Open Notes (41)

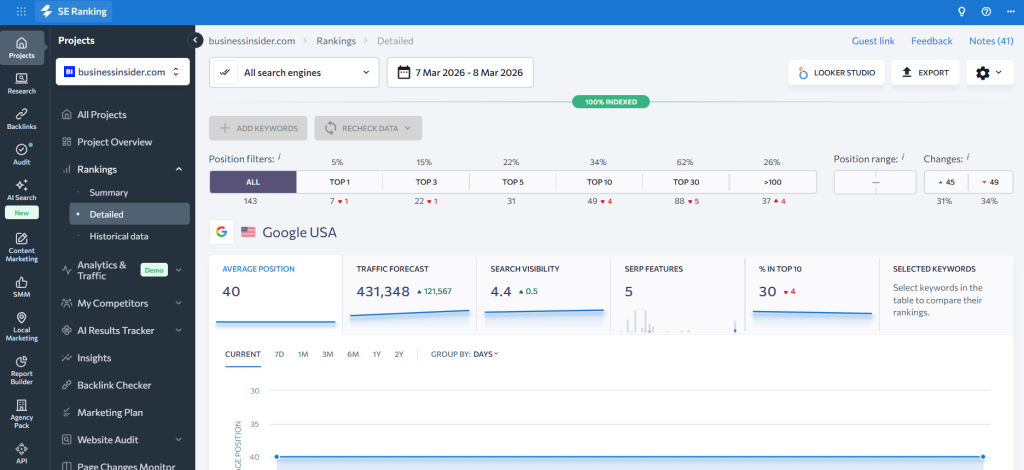[991, 40]
